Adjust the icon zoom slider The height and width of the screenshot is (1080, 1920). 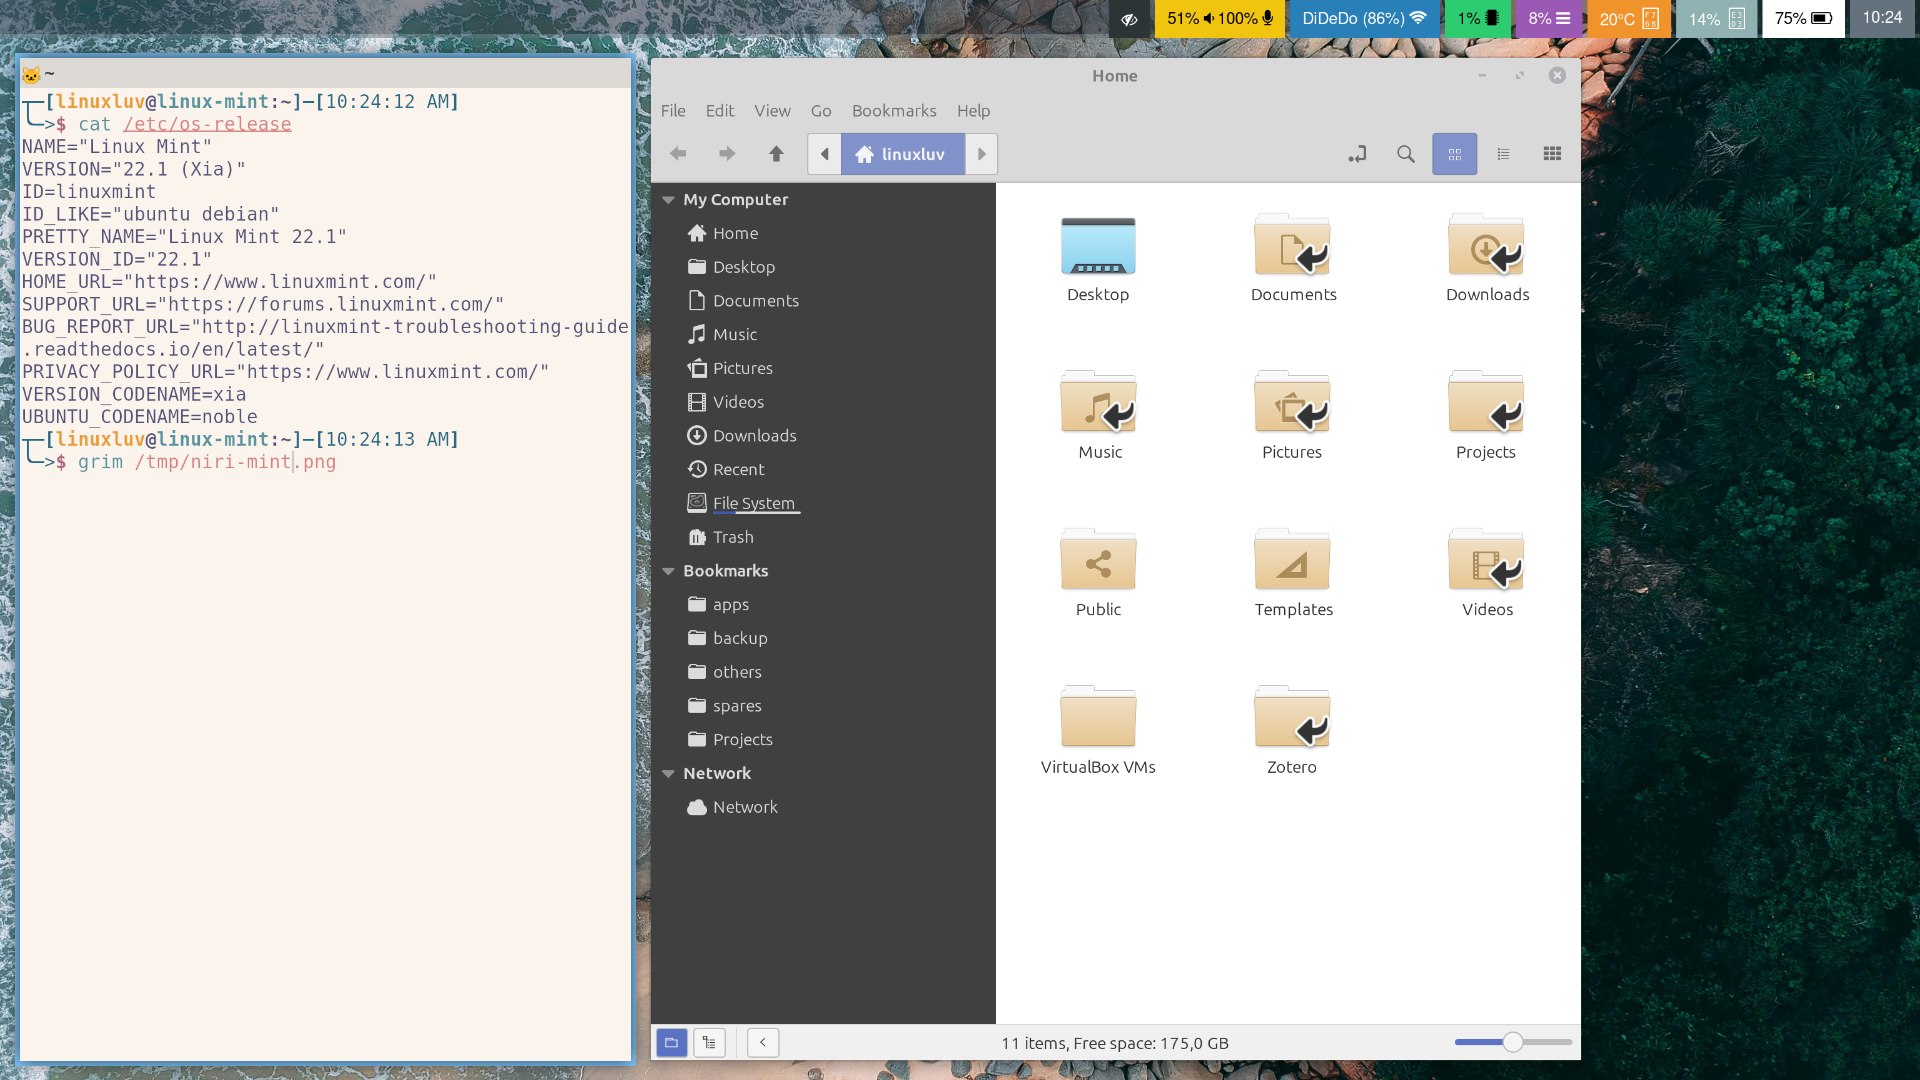point(1512,1042)
